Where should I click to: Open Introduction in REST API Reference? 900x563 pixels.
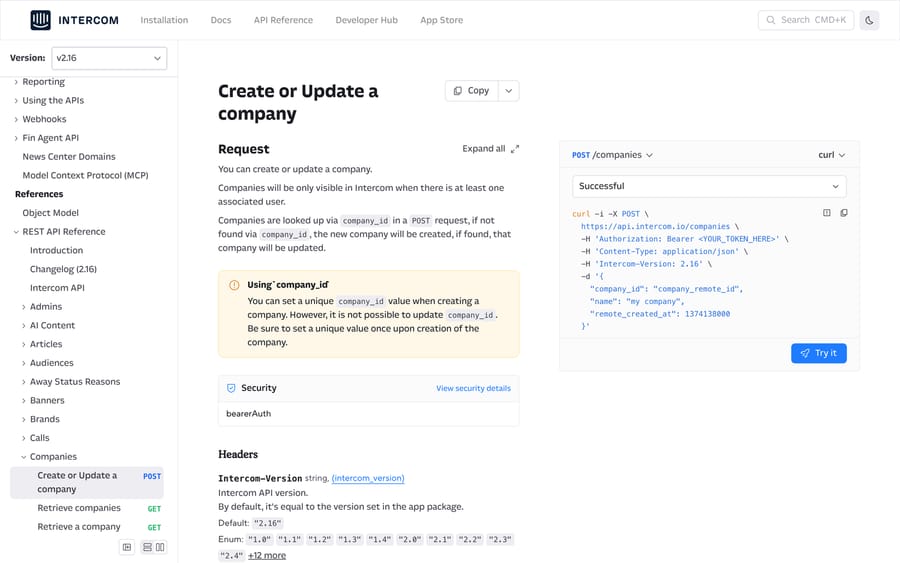56,250
